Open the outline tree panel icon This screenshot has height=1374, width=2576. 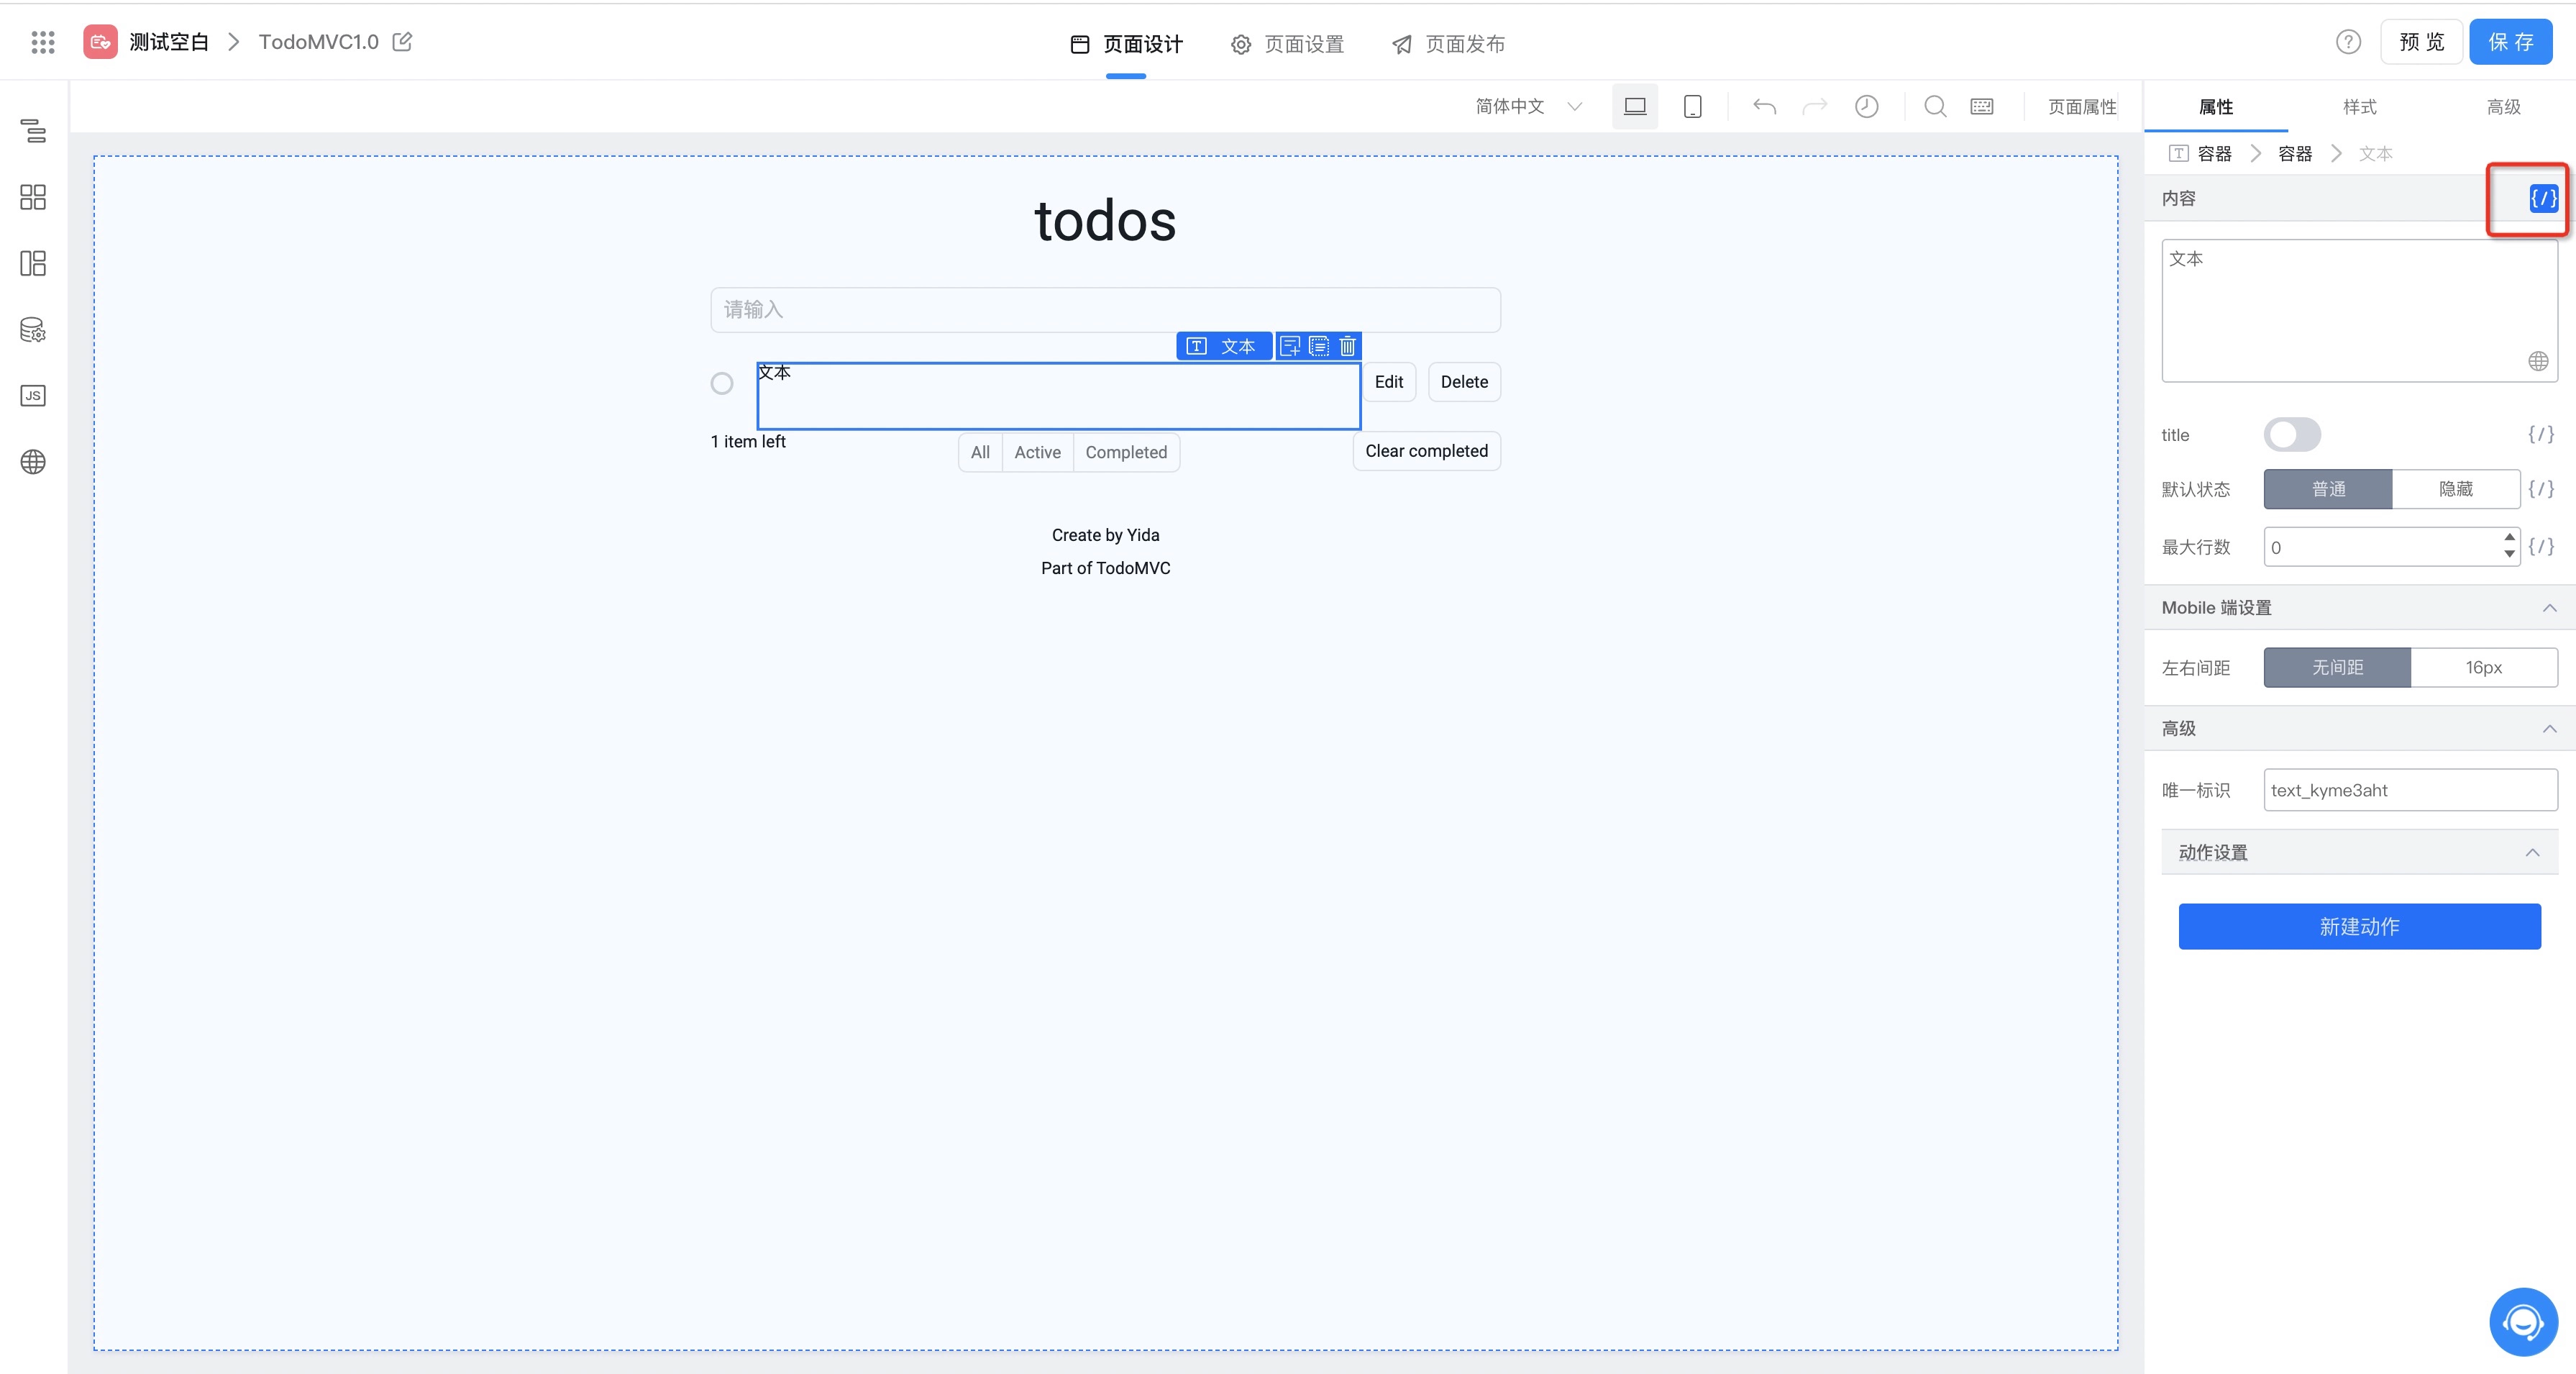(x=33, y=130)
